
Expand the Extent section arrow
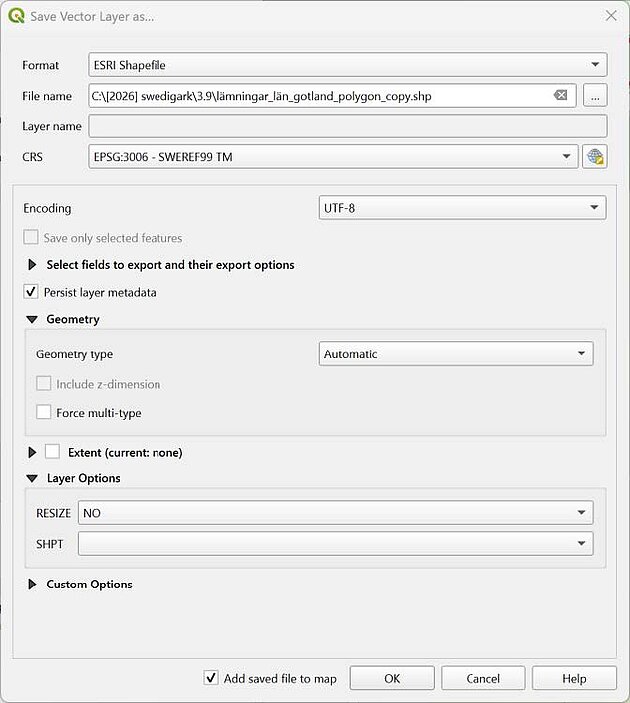pos(32,452)
